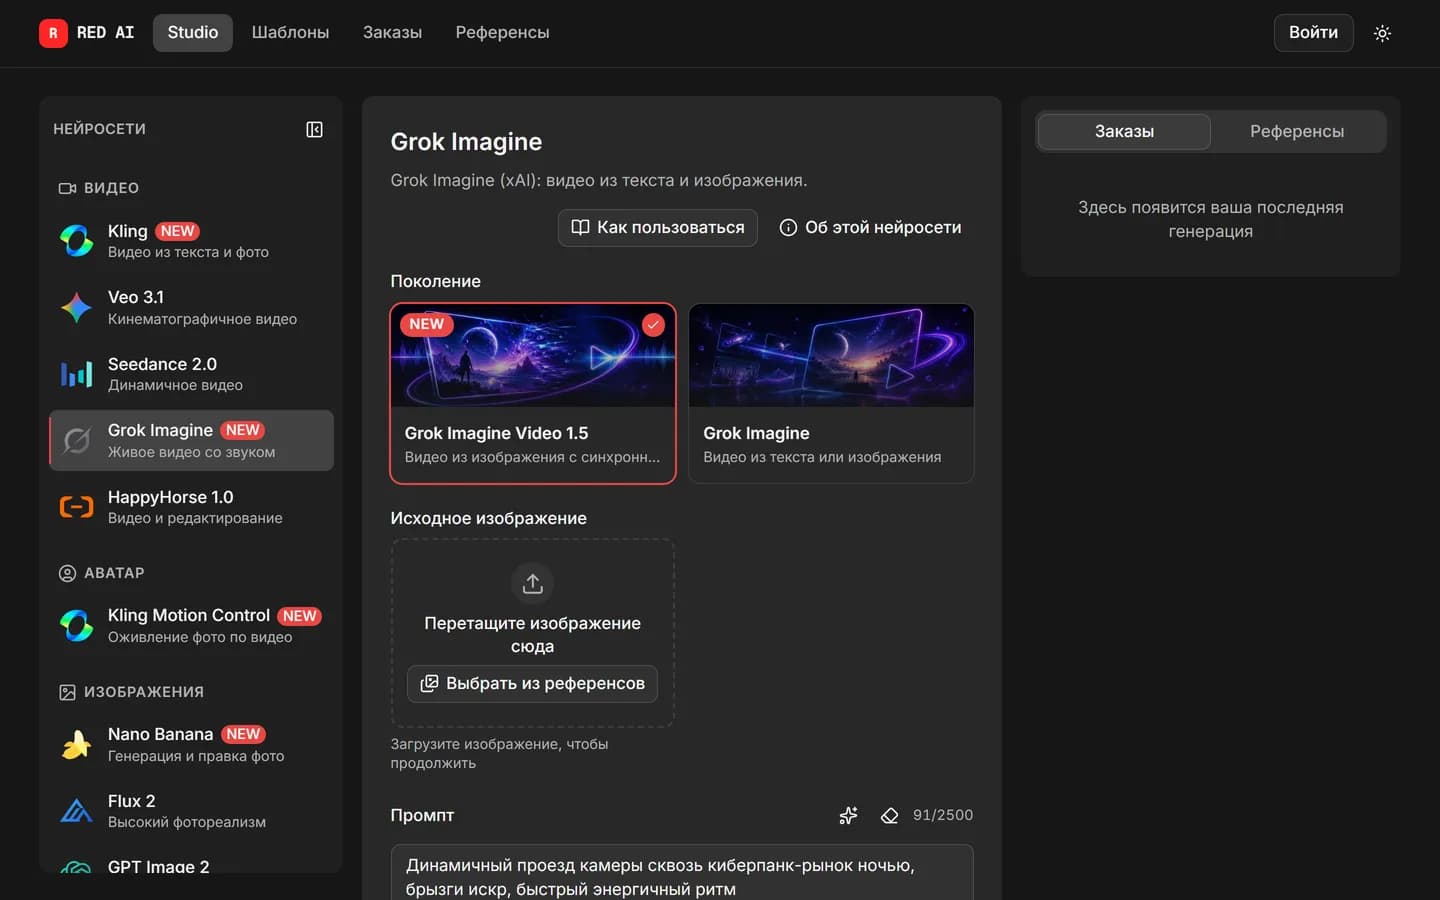Select Kling video model icon
Screen dimensions: 1440x900
click(77, 240)
